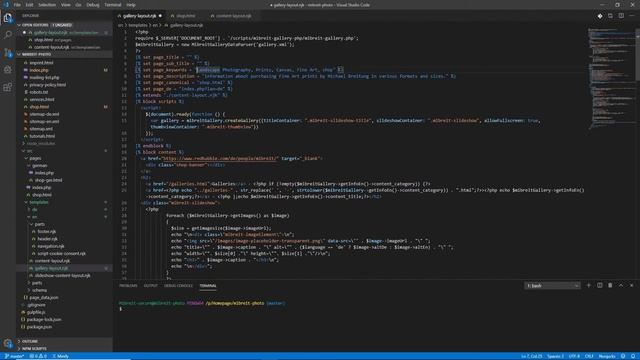Open the Help menu

tap(131, 5)
